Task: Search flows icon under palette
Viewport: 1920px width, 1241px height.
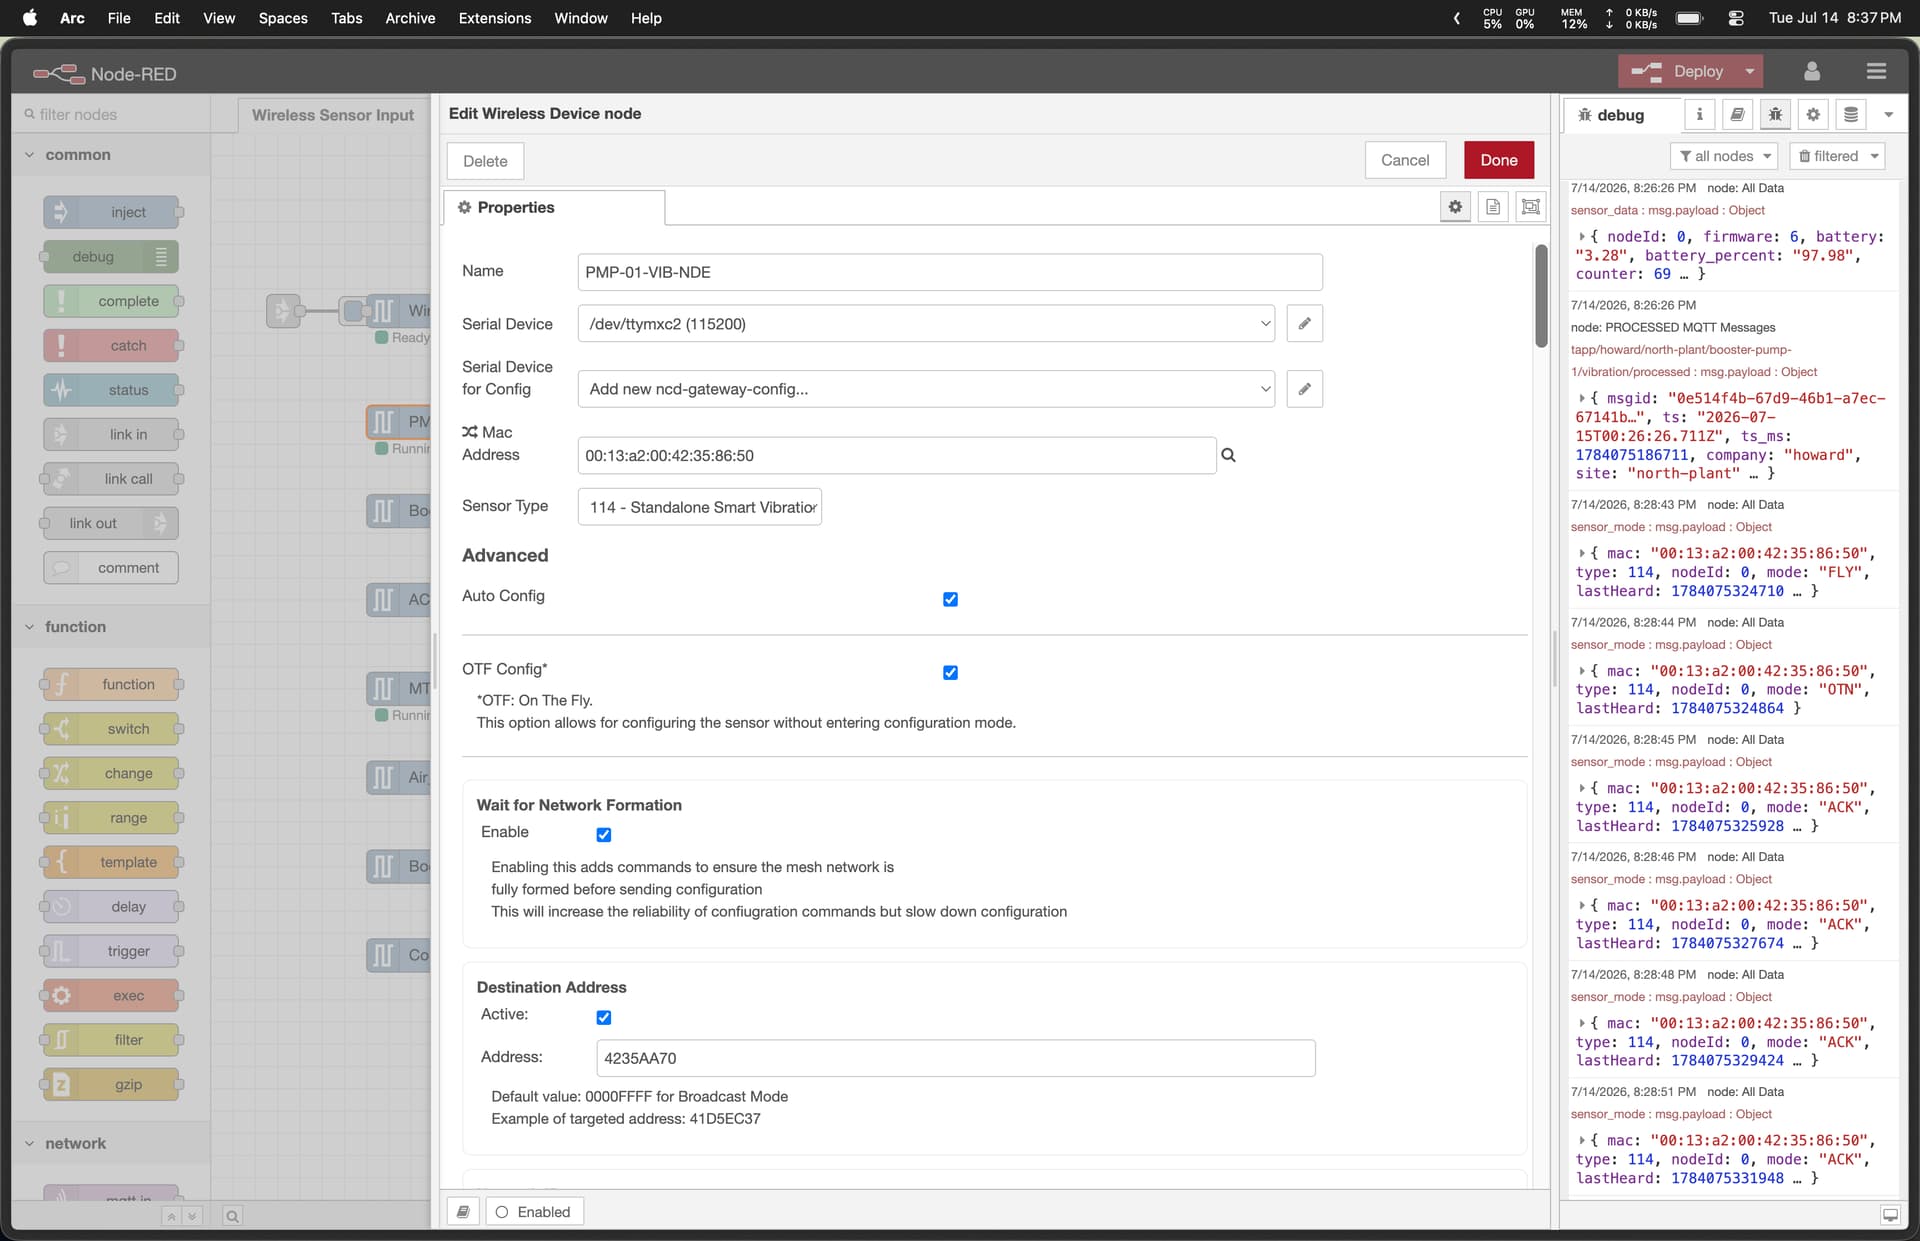Action: tap(232, 1216)
